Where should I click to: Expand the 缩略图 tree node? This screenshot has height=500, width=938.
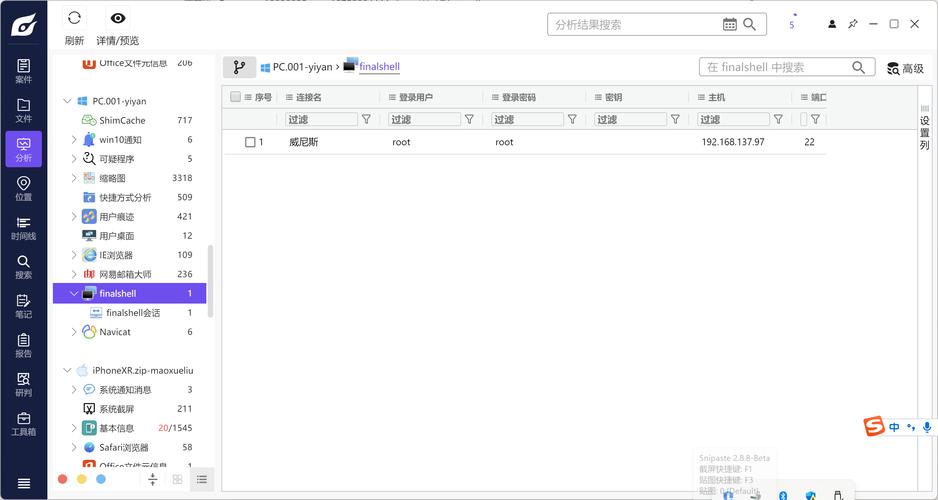coord(74,178)
